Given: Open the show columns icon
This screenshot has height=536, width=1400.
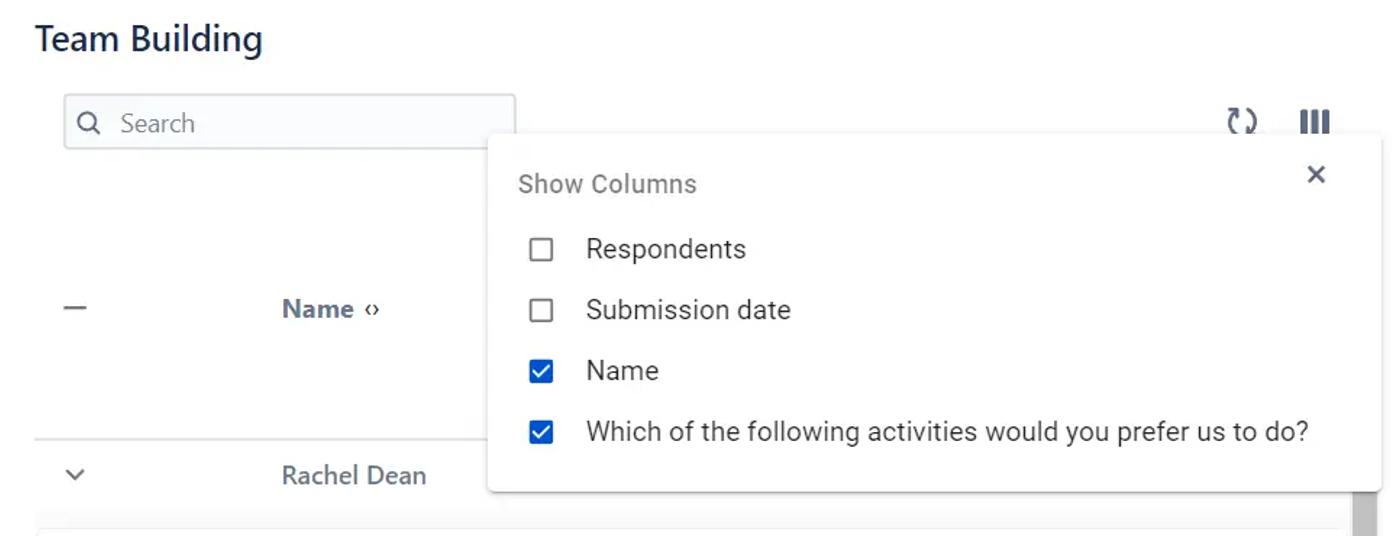Looking at the screenshot, I should [1314, 122].
